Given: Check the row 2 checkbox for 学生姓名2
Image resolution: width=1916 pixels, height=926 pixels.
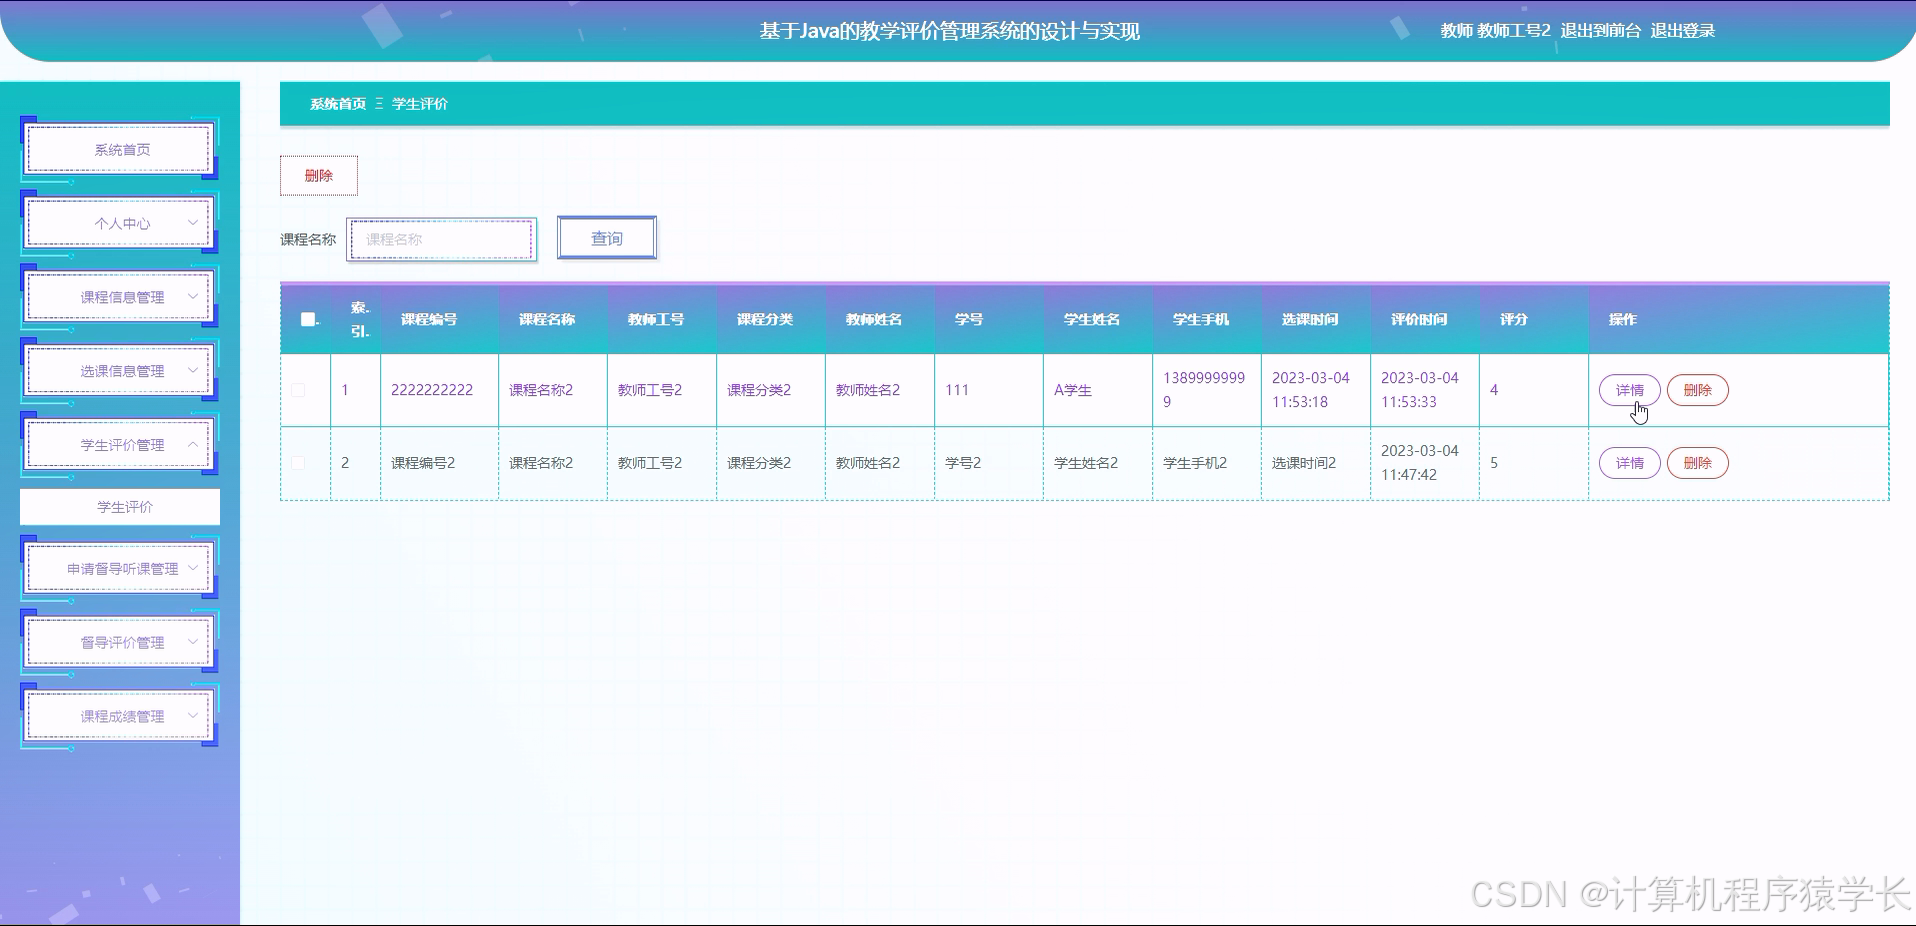Looking at the screenshot, I should pyautogui.click(x=298, y=463).
